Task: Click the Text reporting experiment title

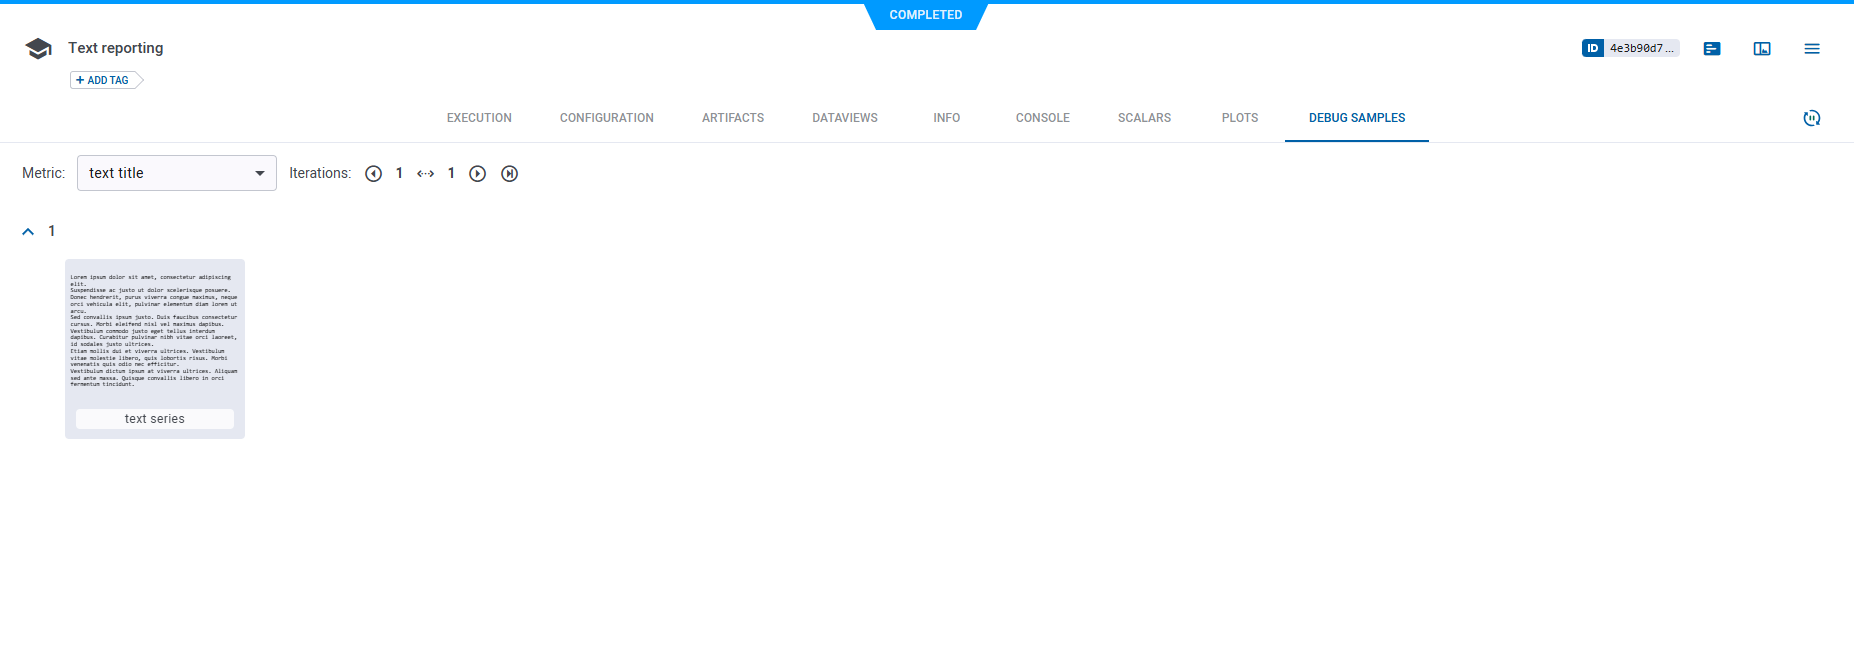Action: (x=115, y=48)
